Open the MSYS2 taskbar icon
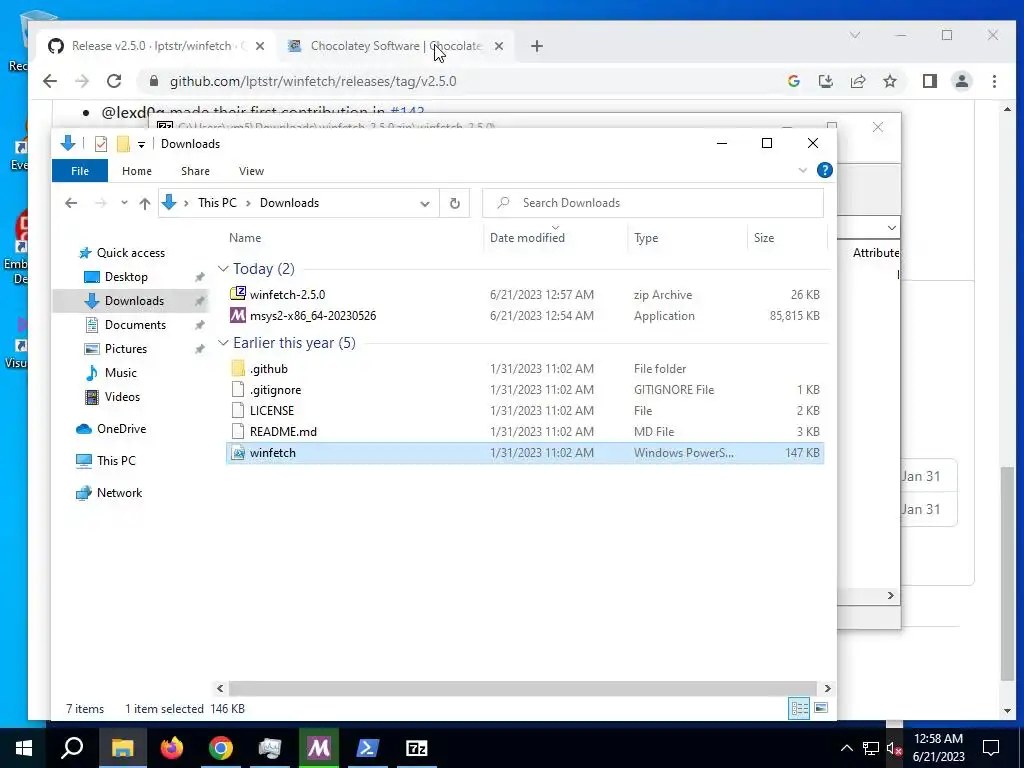Viewport: 1024px width, 768px height. (x=319, y=748)
